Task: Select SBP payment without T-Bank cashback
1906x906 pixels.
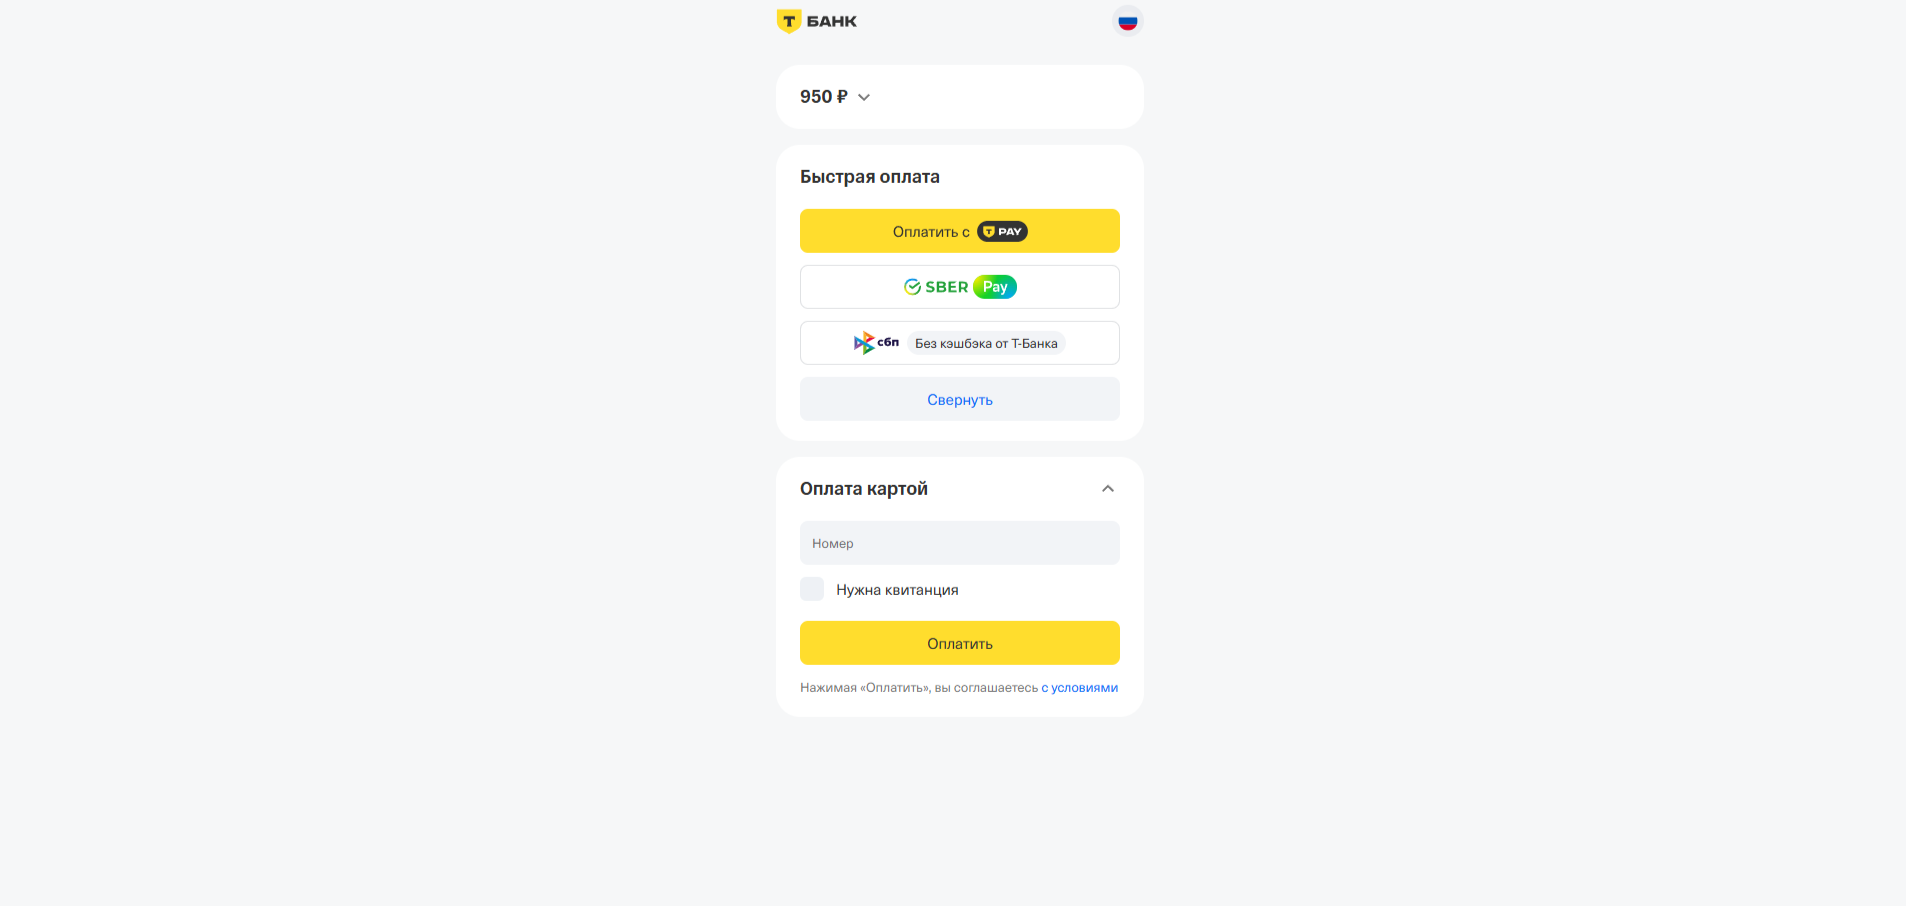Action: coord(960,343)
